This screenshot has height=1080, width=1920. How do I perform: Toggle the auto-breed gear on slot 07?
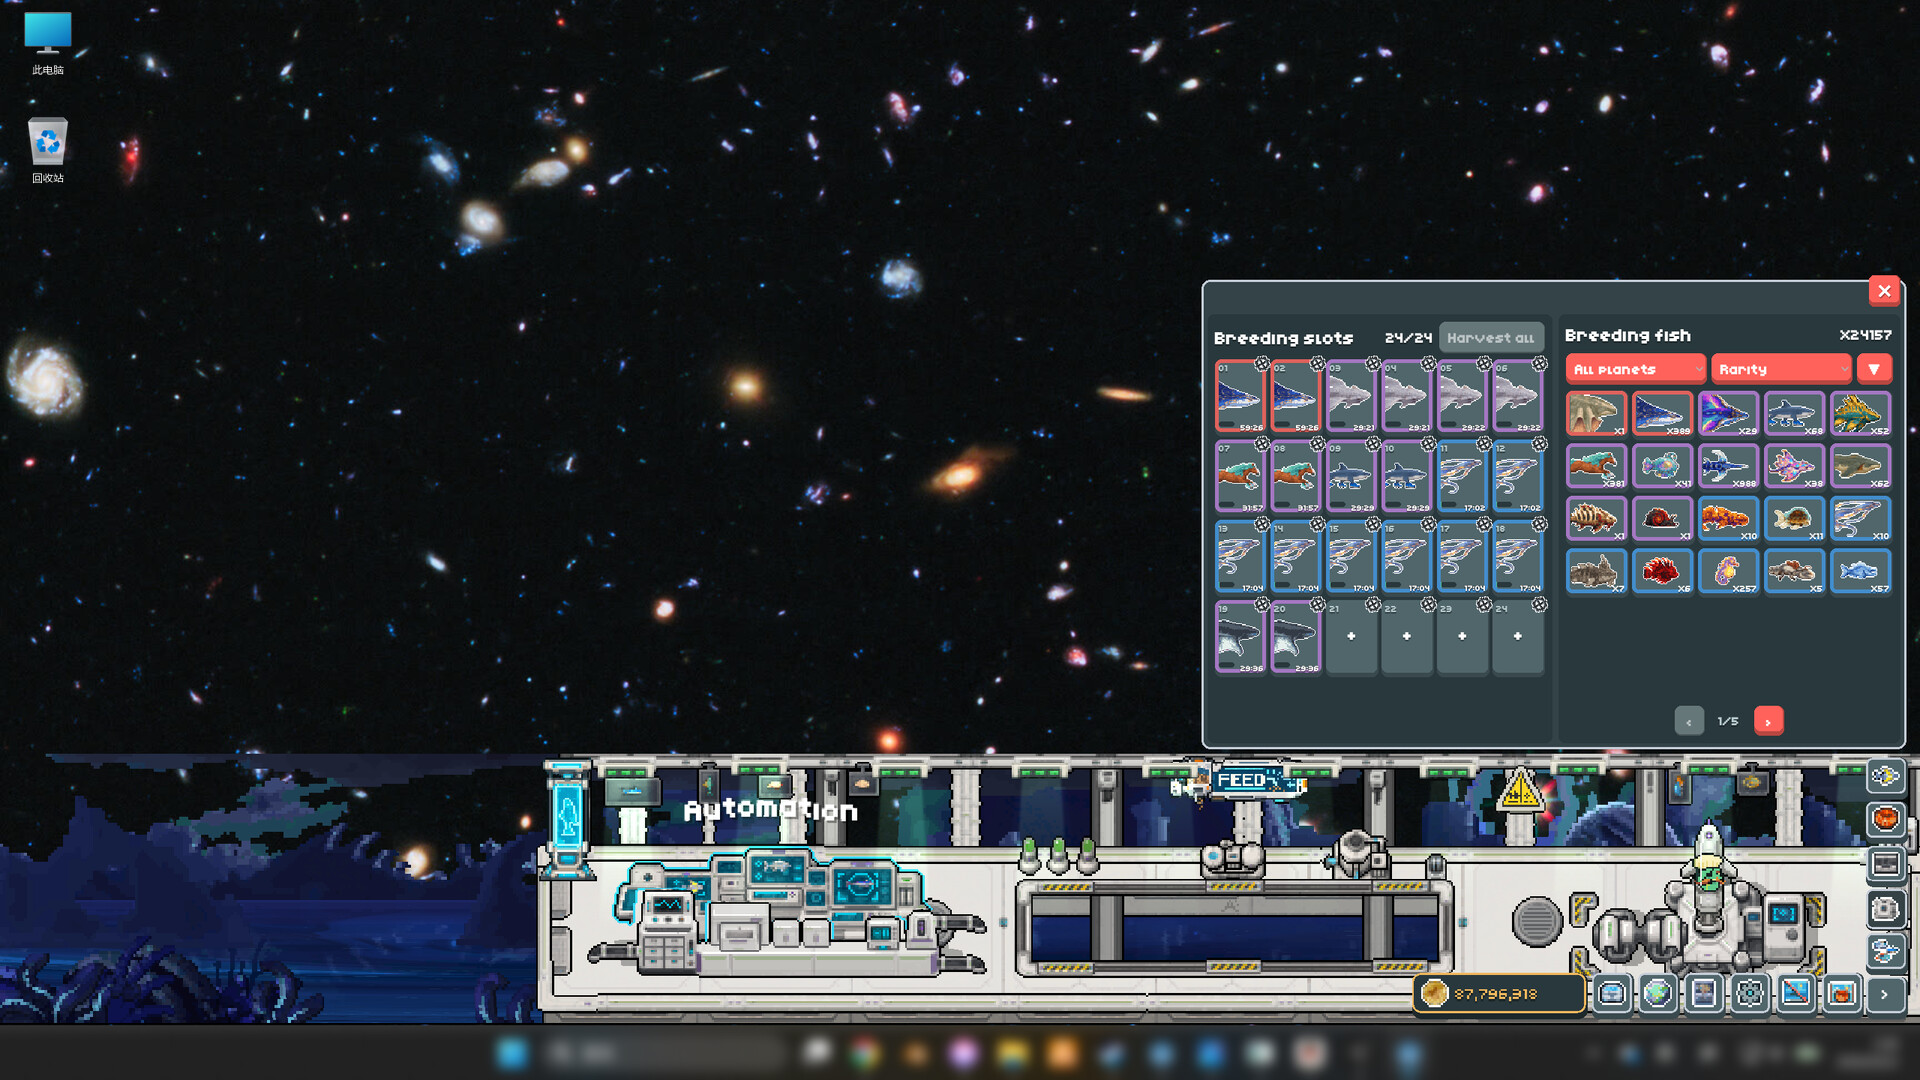(1262, 444)
